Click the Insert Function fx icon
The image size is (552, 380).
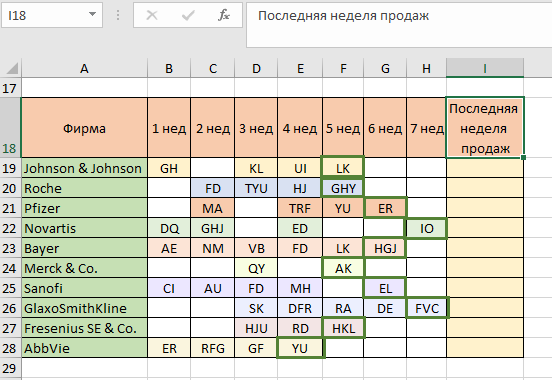(224, 15)
